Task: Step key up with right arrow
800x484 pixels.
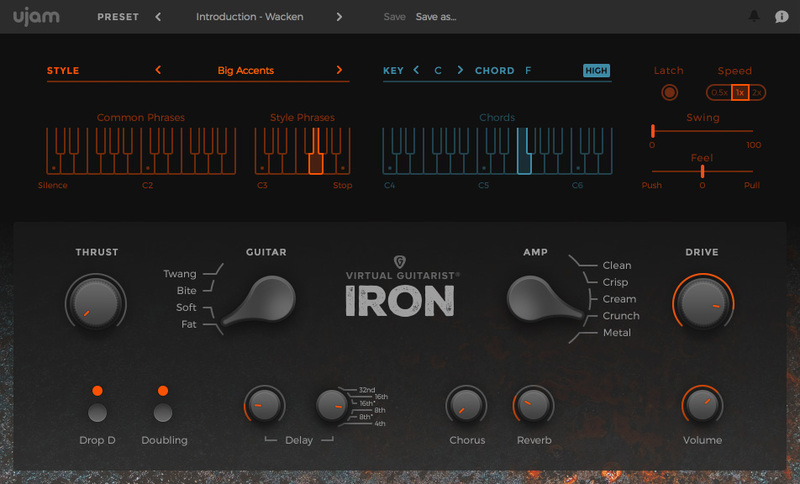Action: [x=460, y=70]
